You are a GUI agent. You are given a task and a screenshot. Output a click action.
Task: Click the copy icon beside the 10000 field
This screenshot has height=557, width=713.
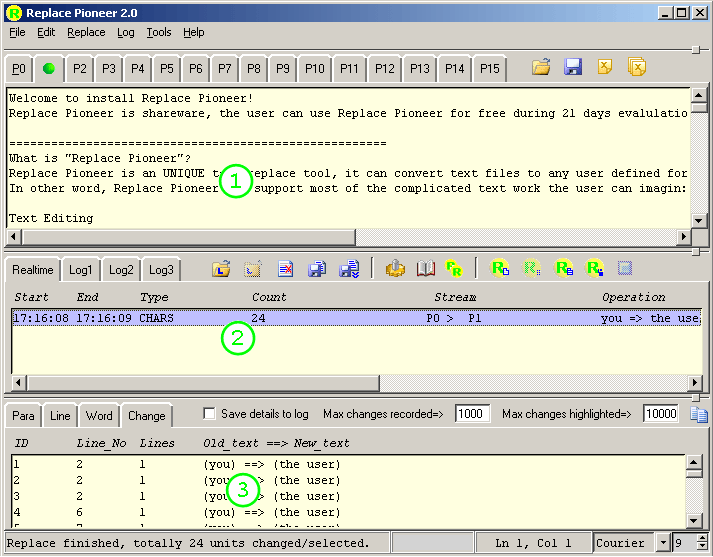[698, 414]
